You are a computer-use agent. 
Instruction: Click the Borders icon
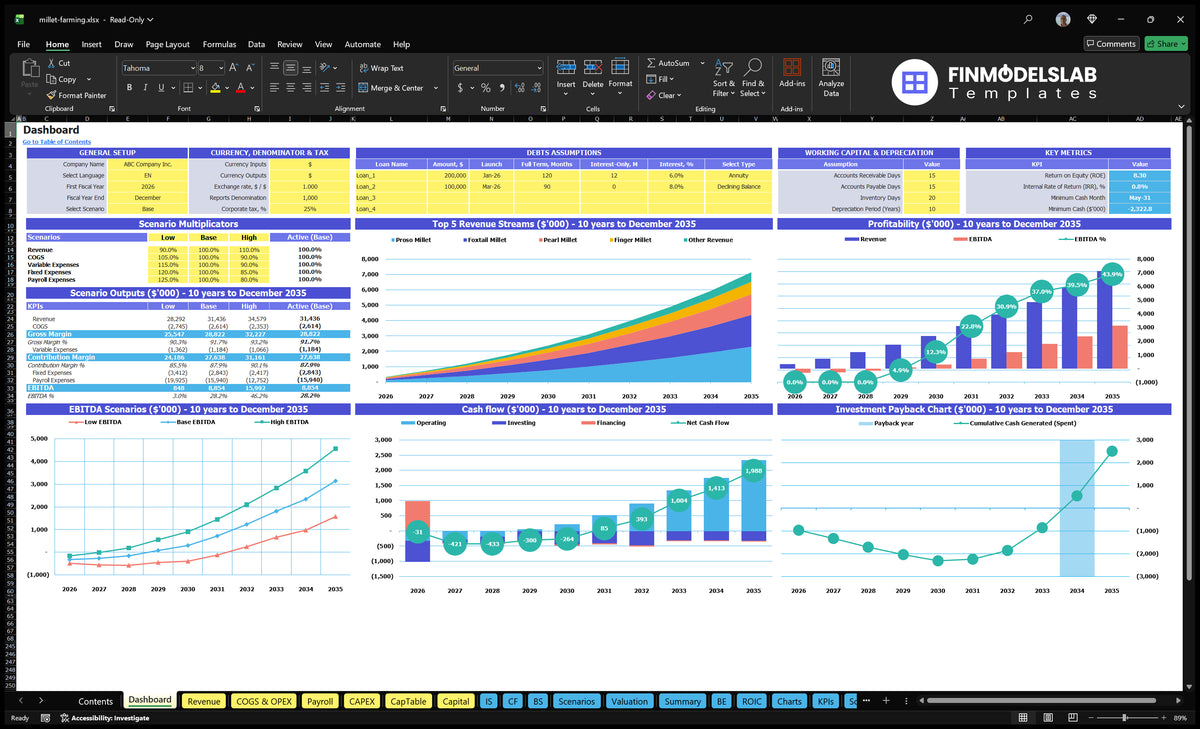coord(188,88)
